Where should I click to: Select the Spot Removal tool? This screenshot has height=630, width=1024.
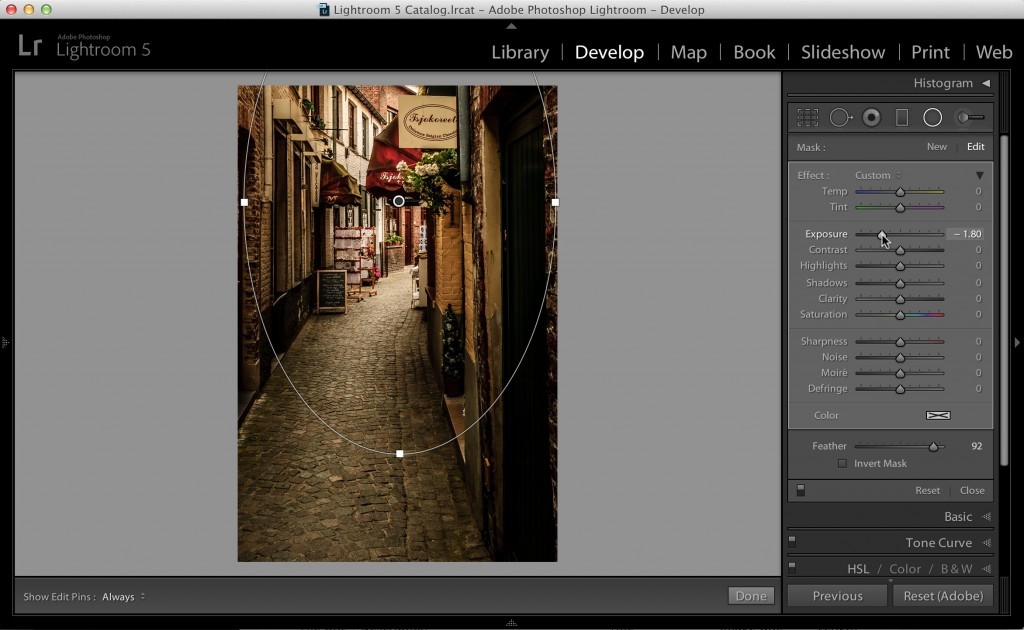pyautogui.click(x=840, y=118)
